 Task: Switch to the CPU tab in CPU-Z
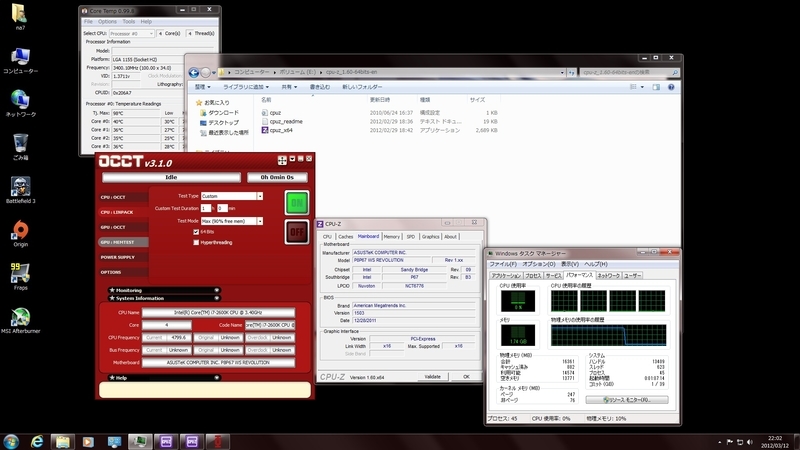pyautogui.click(x=327, y=237)
